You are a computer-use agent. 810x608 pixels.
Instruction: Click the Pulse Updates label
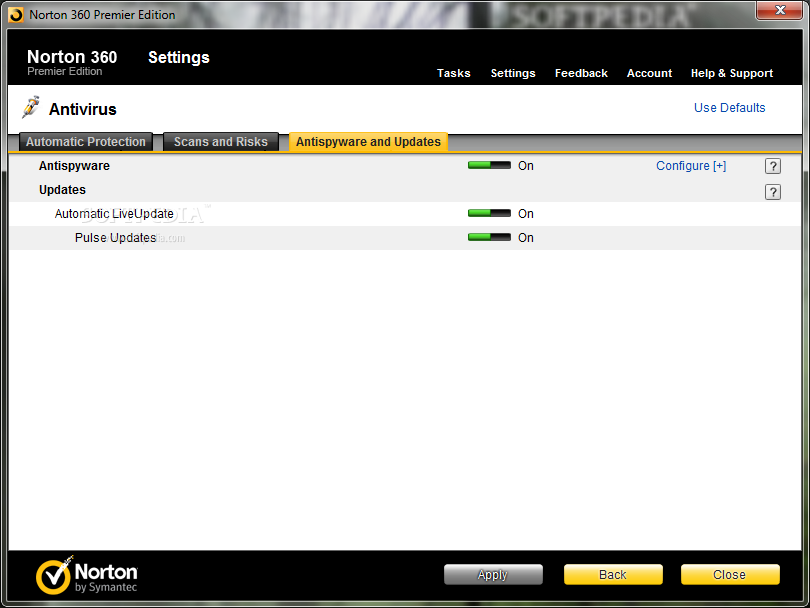pos(116,238)
